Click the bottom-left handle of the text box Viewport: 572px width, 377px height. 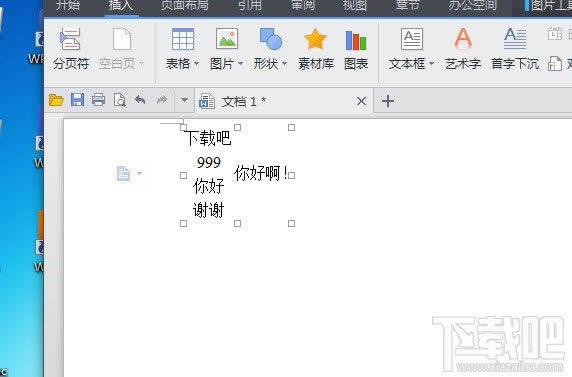183,223
